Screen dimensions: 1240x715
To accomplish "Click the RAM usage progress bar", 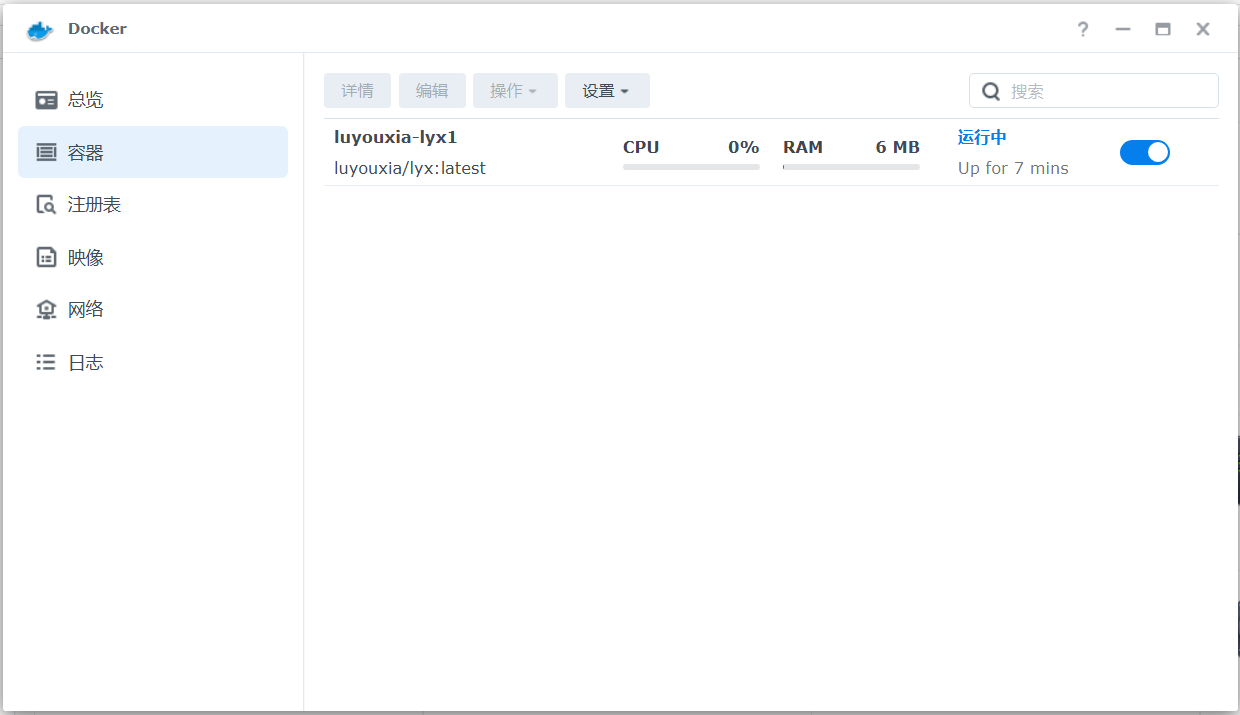I will pyautogui.click(x=851, y=167).
